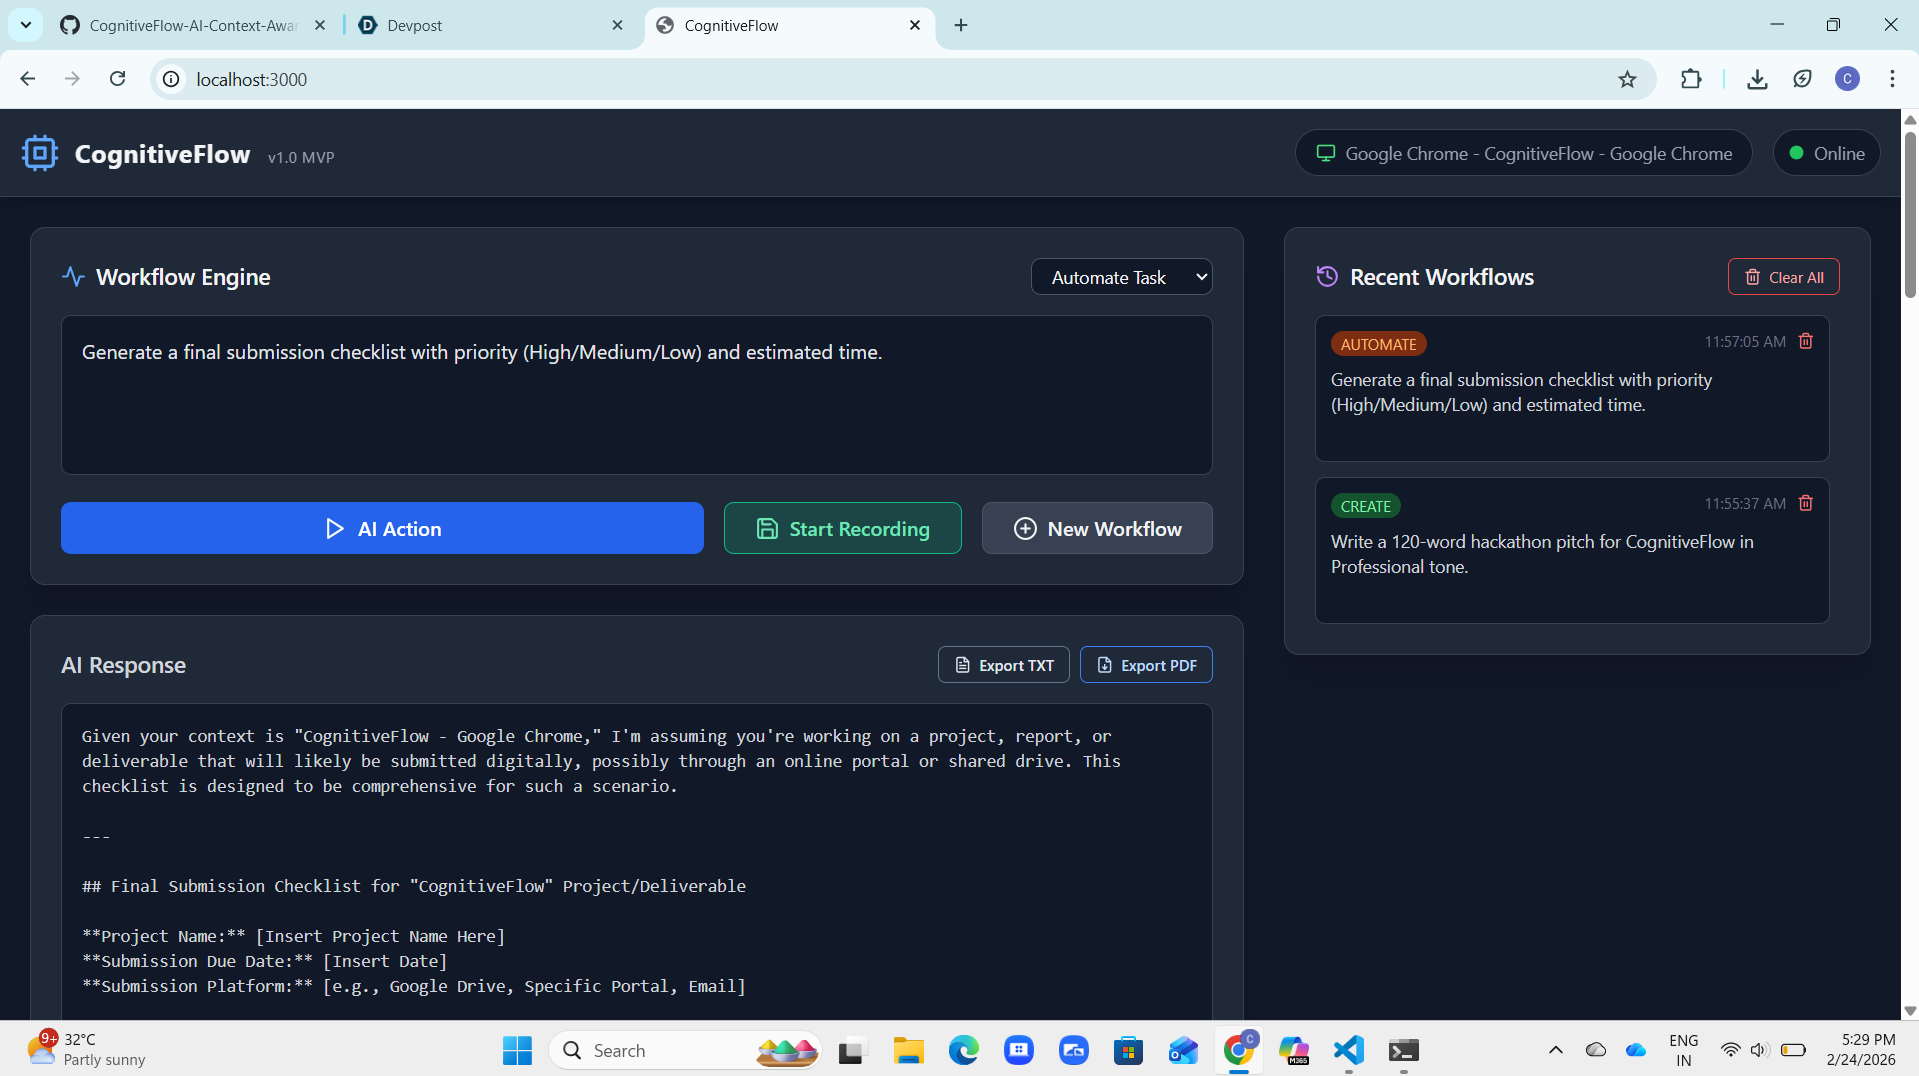1919x1076 pixels.
Task: Open Microsoft Edge from taskbar
Action: [964, 1050]
